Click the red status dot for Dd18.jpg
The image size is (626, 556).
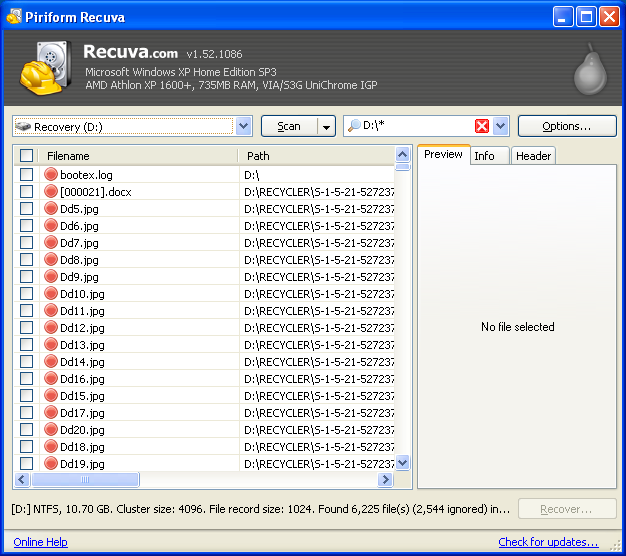[51, 446]
